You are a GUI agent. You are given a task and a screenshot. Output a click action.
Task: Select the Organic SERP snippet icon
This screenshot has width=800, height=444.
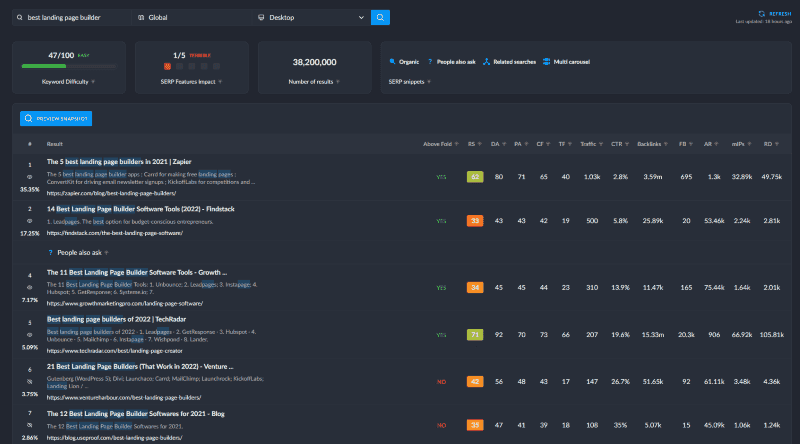[x=393, y=61]
